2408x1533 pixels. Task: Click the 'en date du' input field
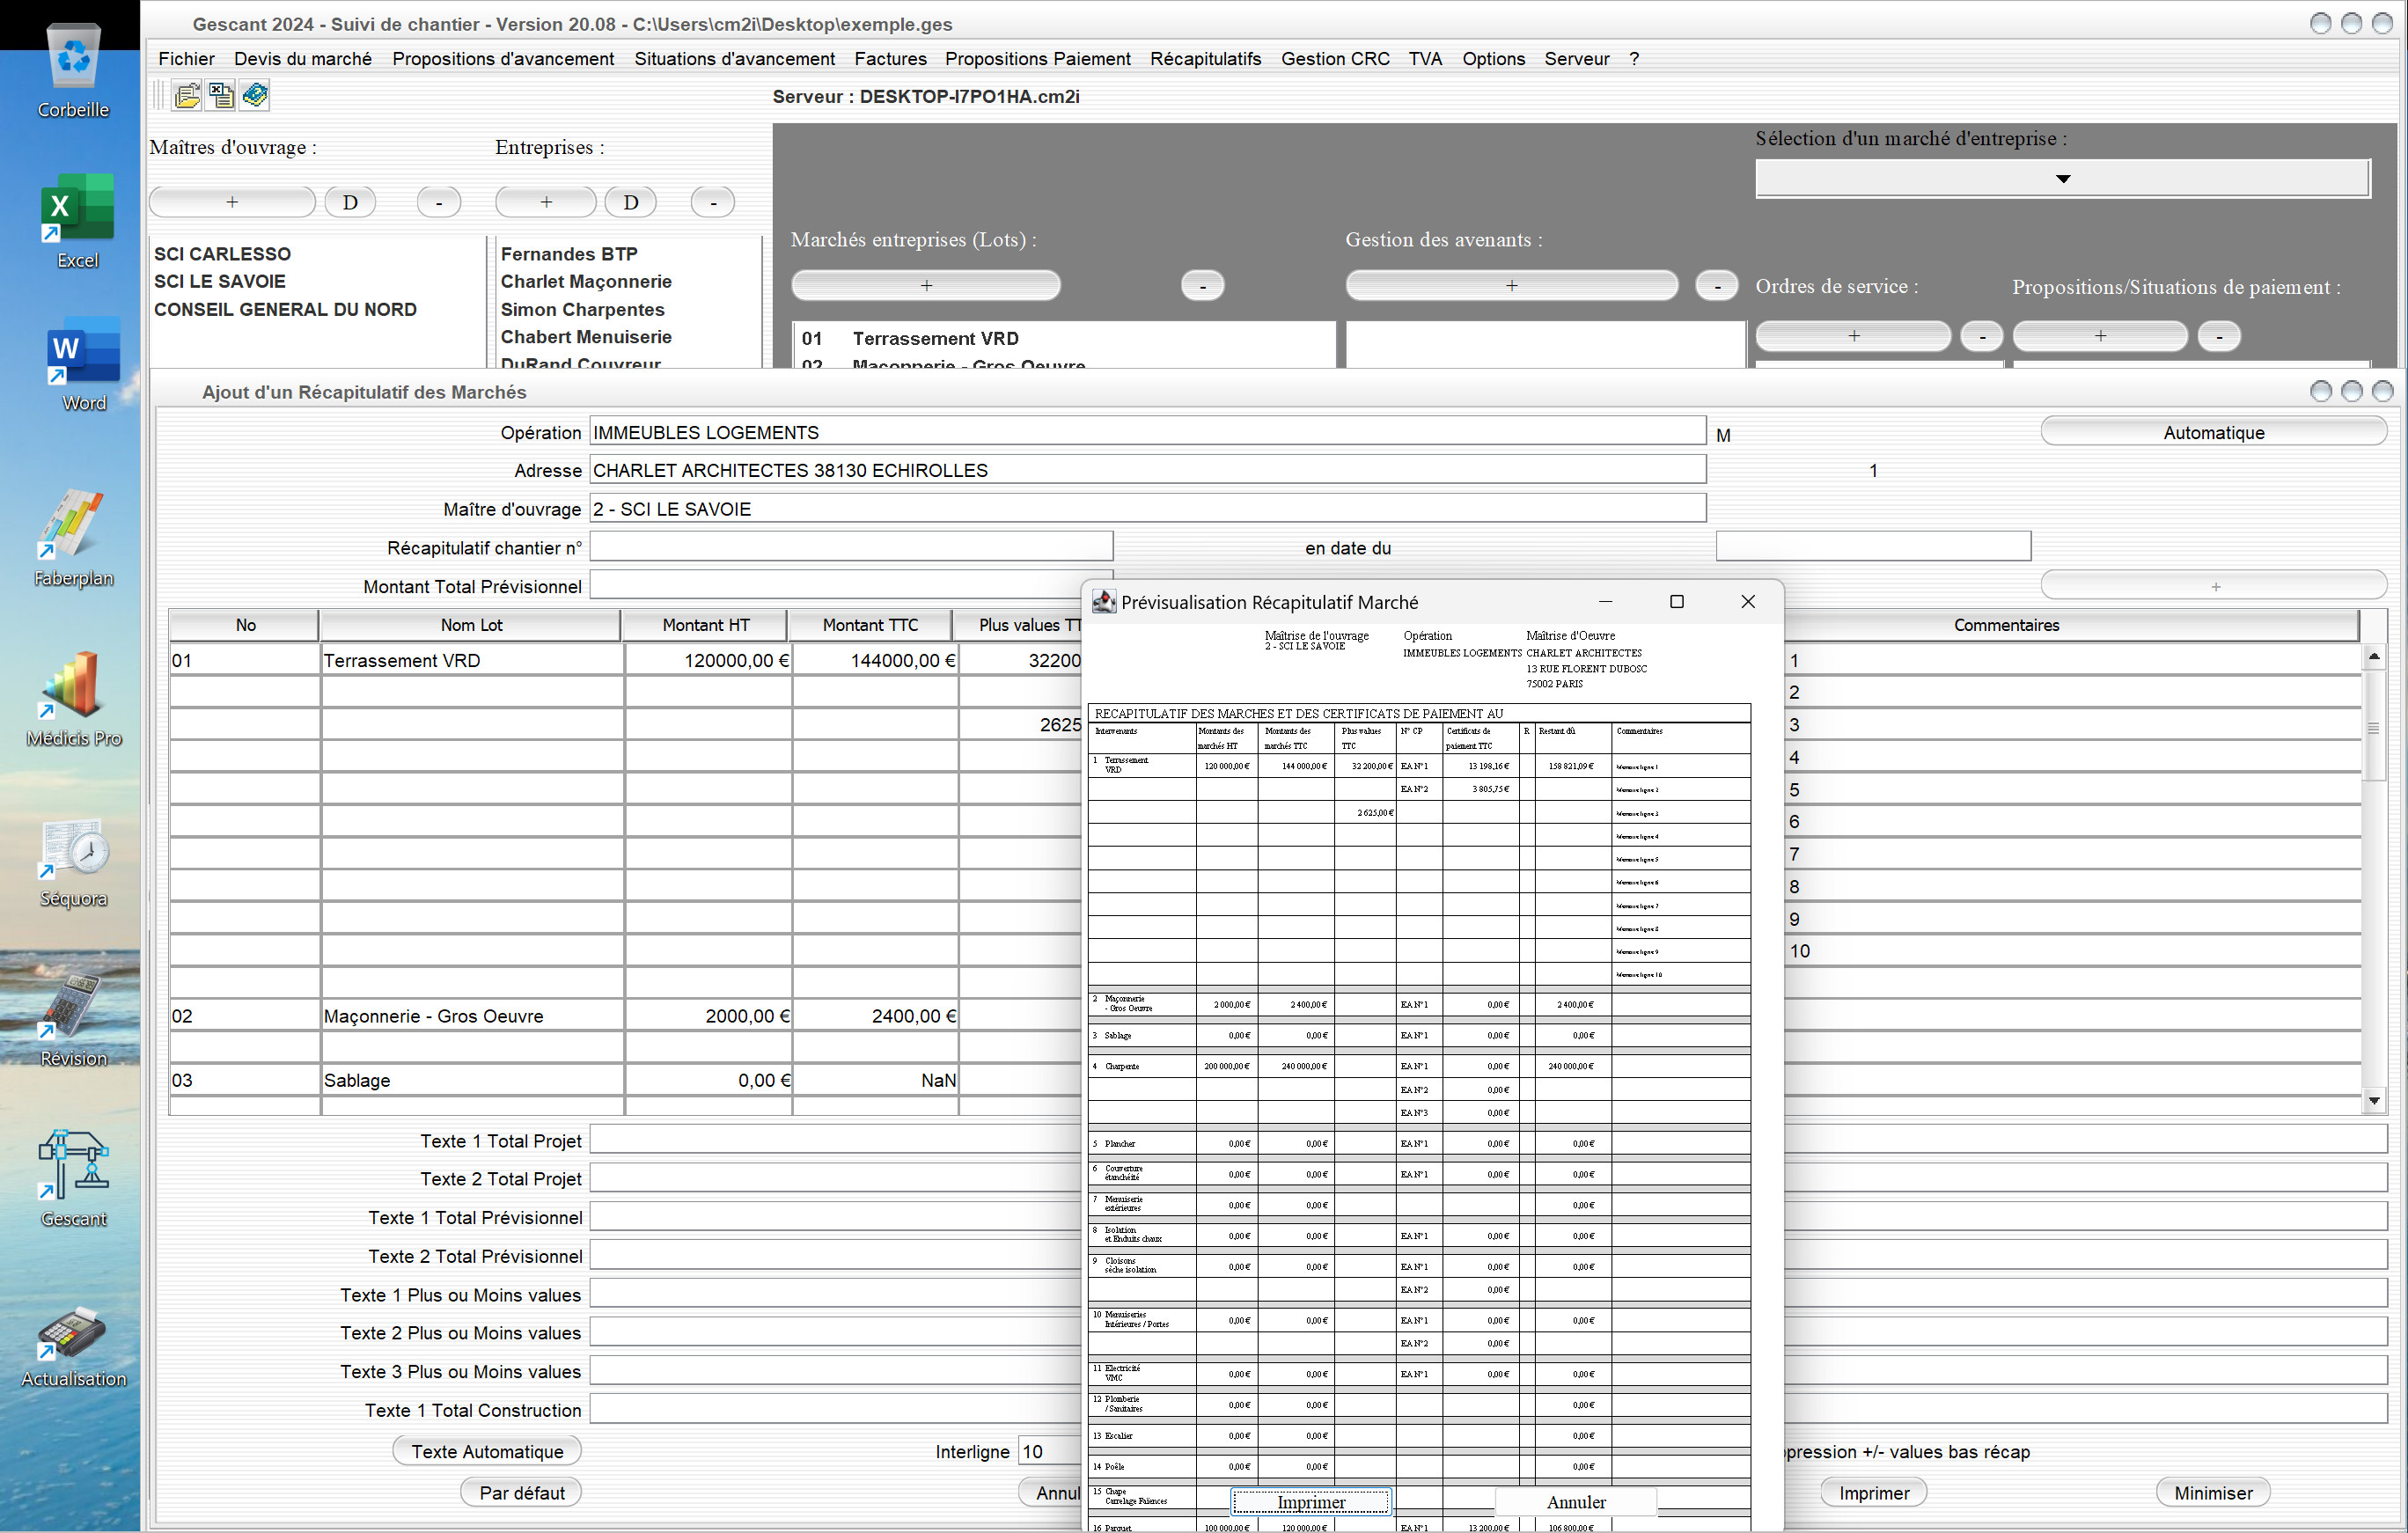click(1873, 547)
